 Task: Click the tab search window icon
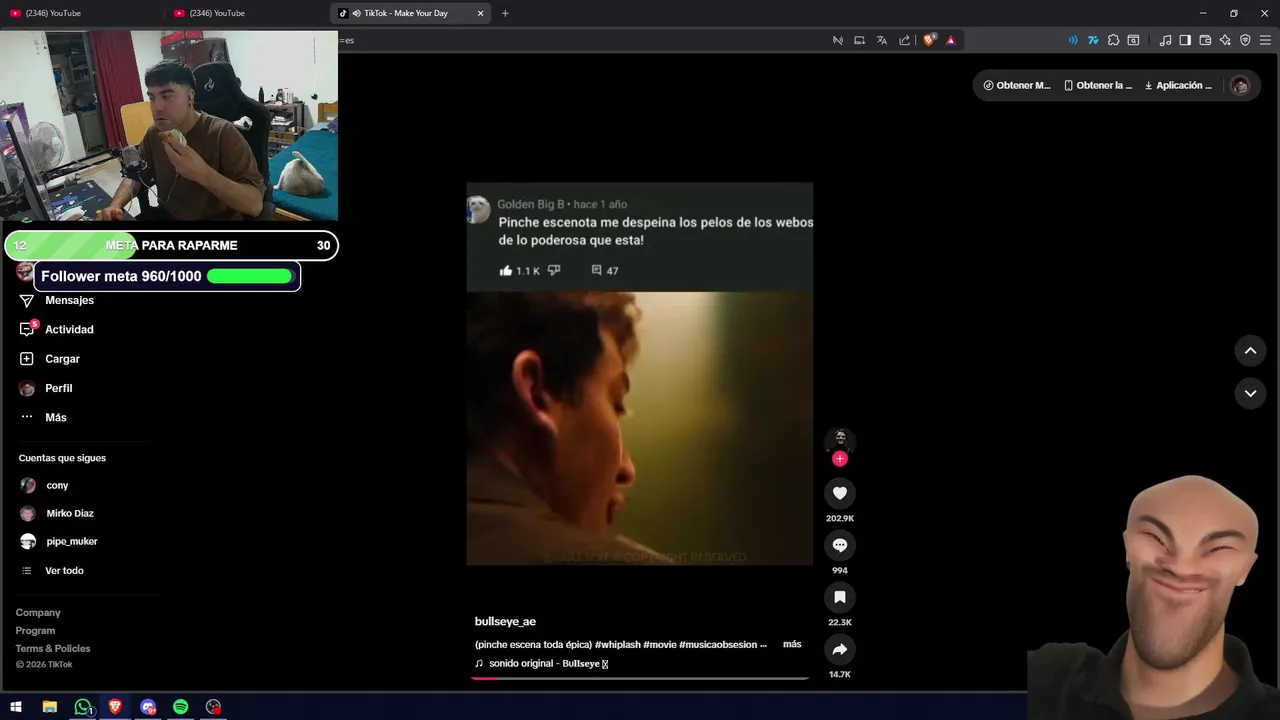[1133, 40]
